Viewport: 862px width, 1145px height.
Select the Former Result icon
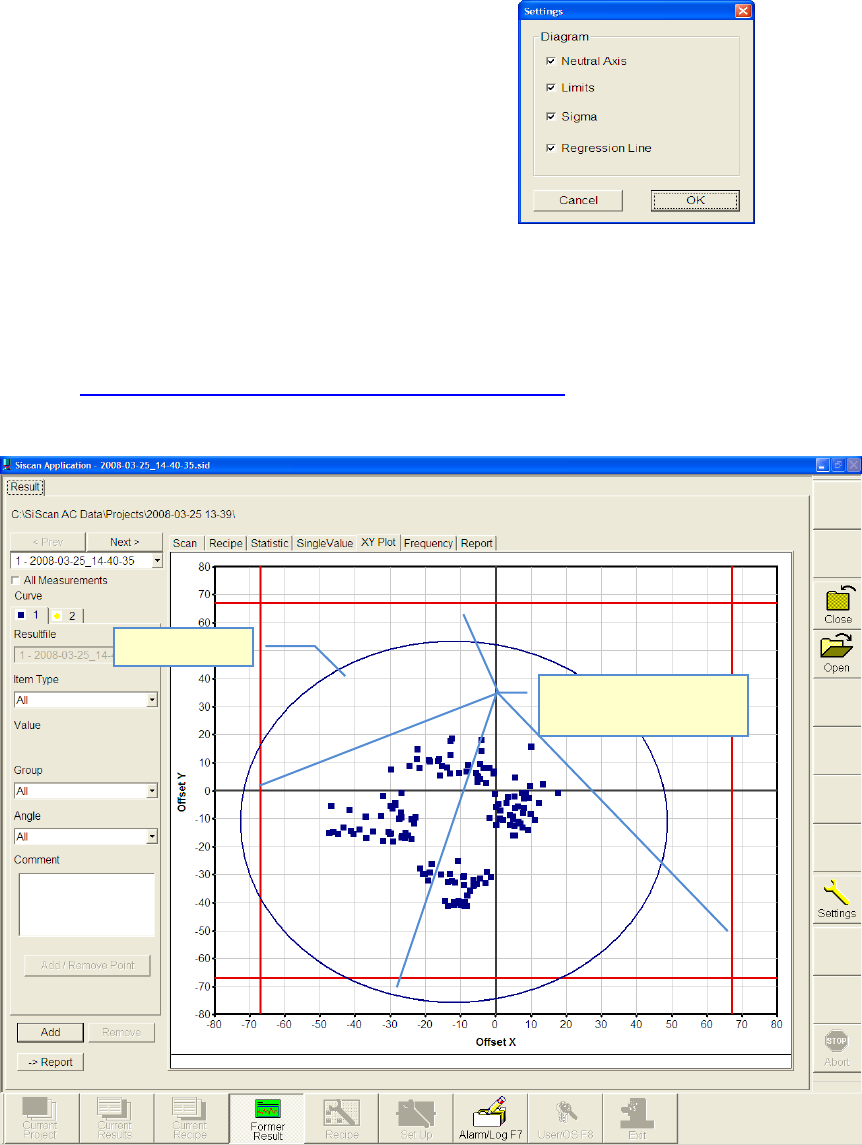click(x=266, y=1116)
